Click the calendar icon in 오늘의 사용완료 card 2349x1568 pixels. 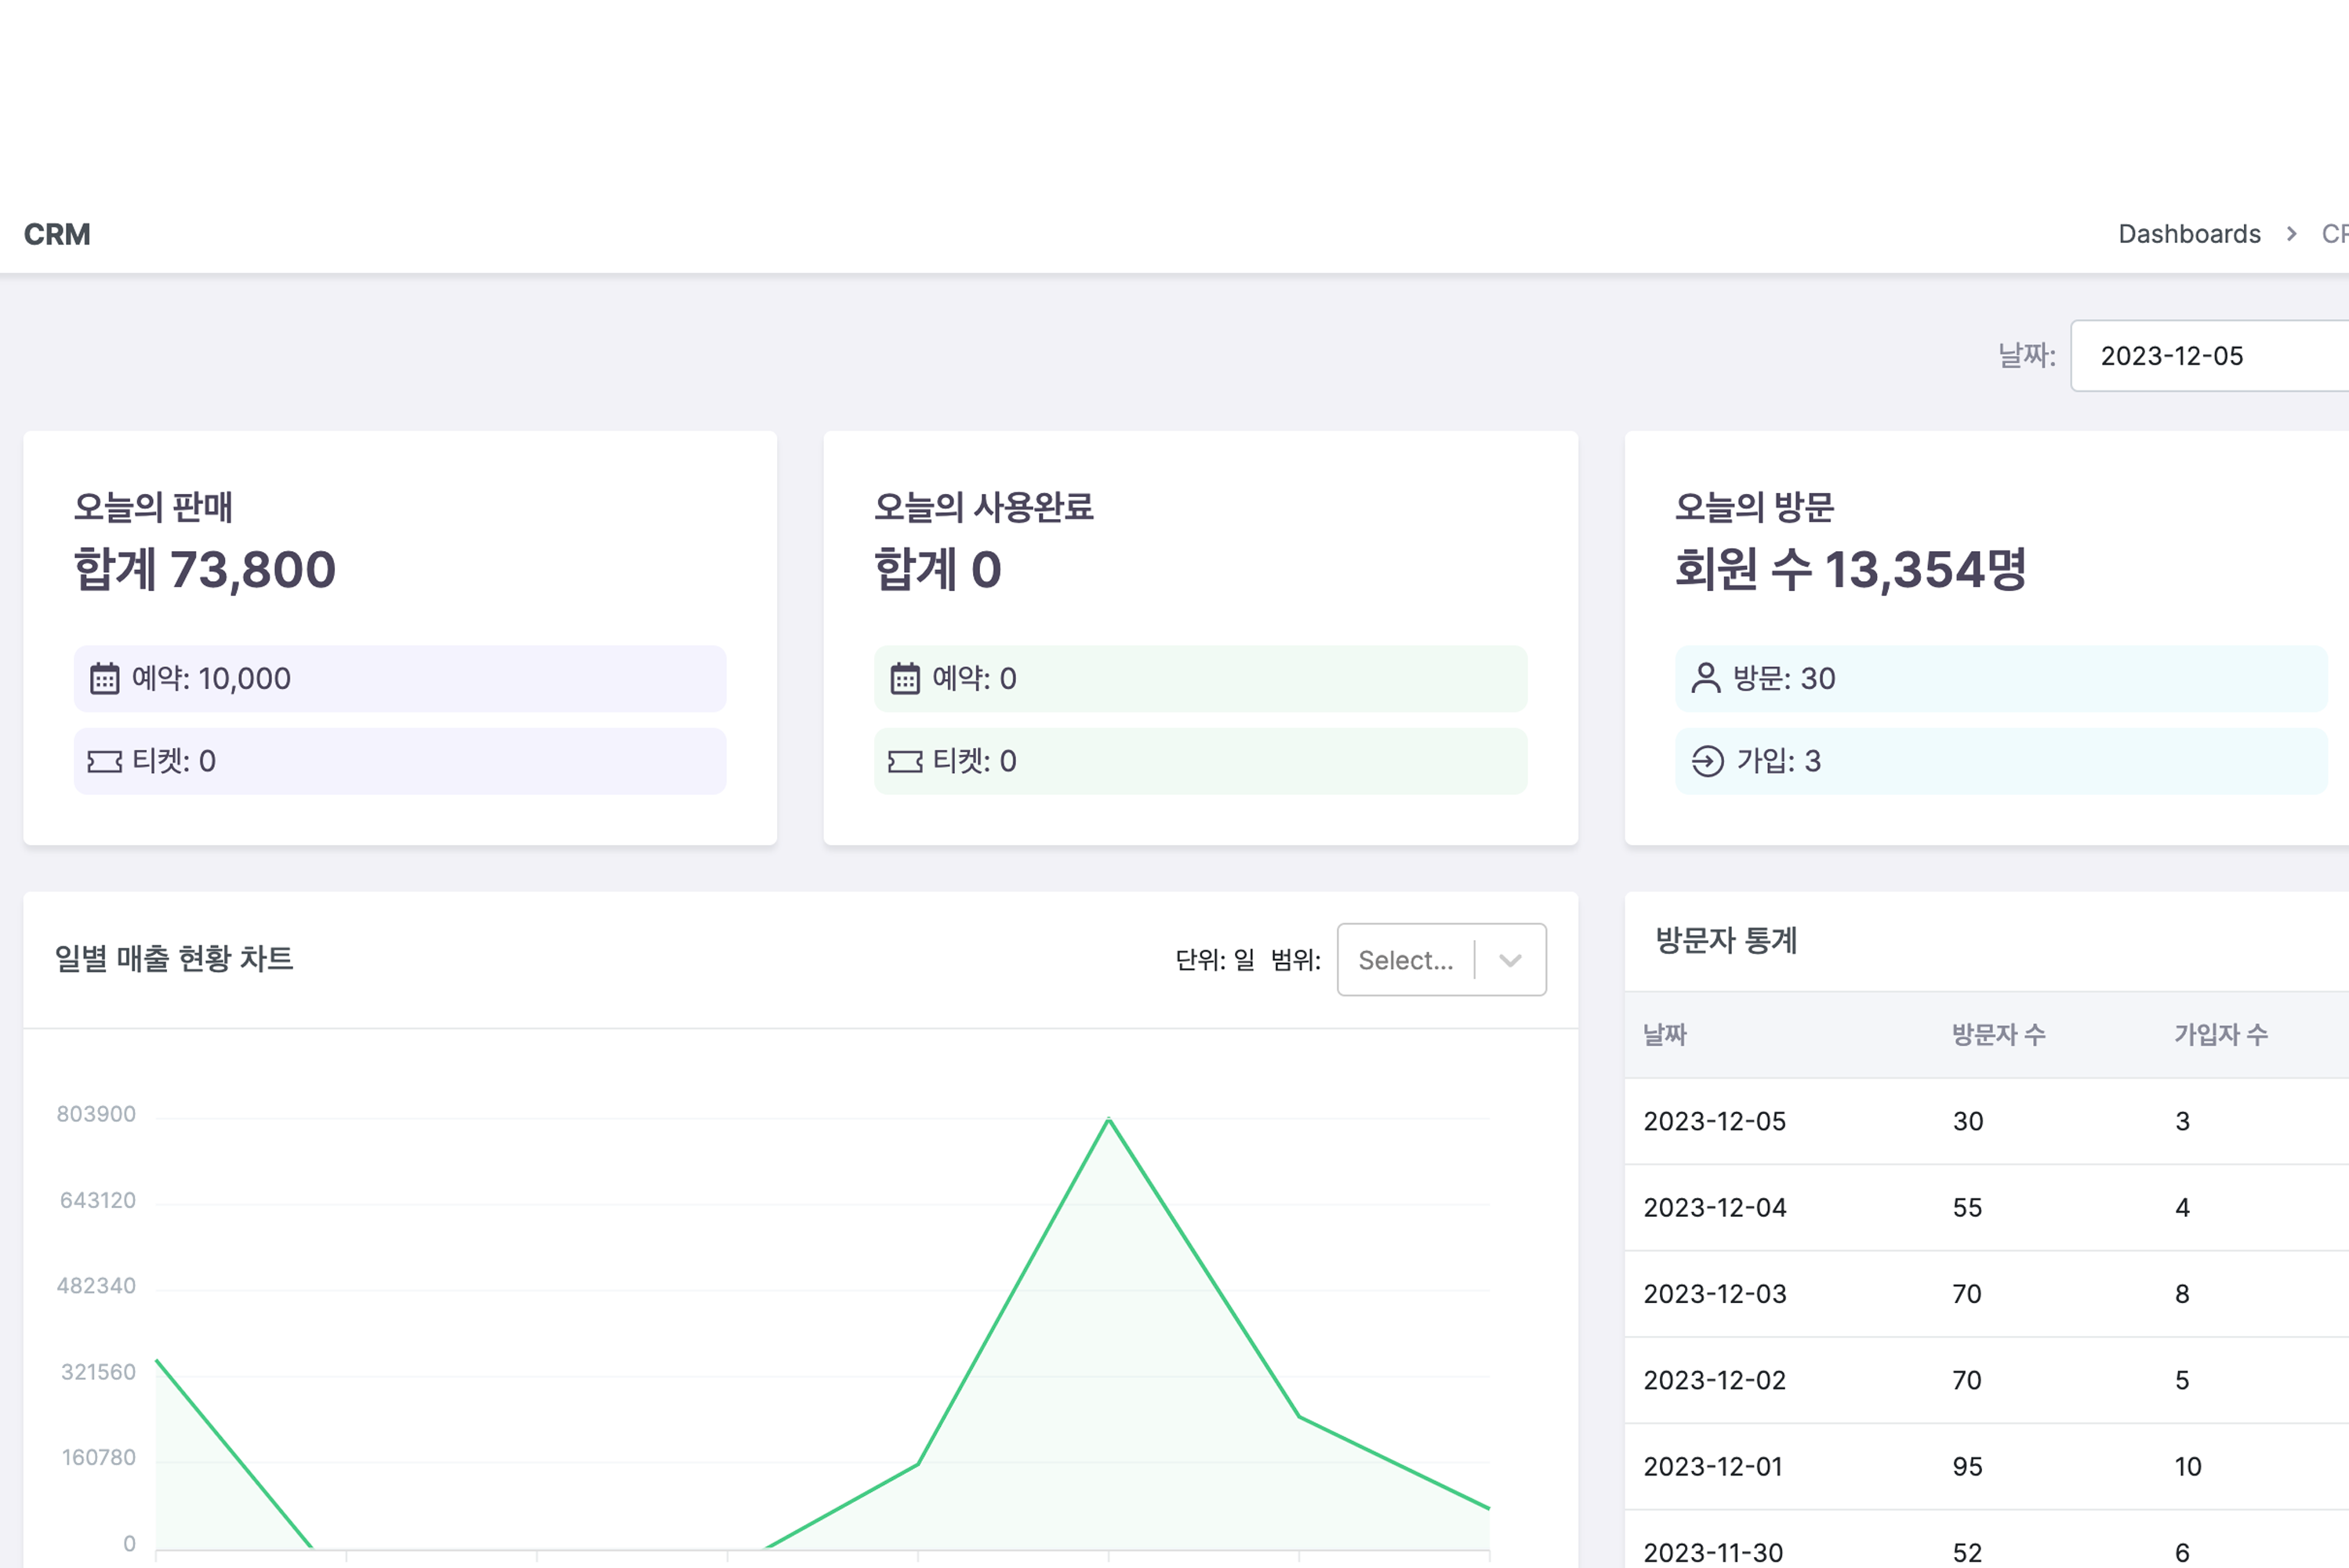tap(905, 679)
